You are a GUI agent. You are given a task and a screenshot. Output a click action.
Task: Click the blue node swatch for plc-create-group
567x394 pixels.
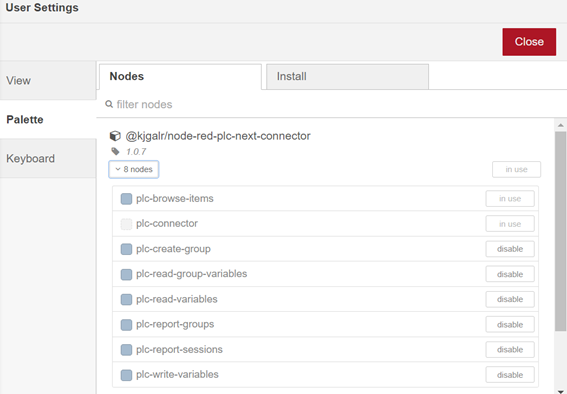point(126,249)
